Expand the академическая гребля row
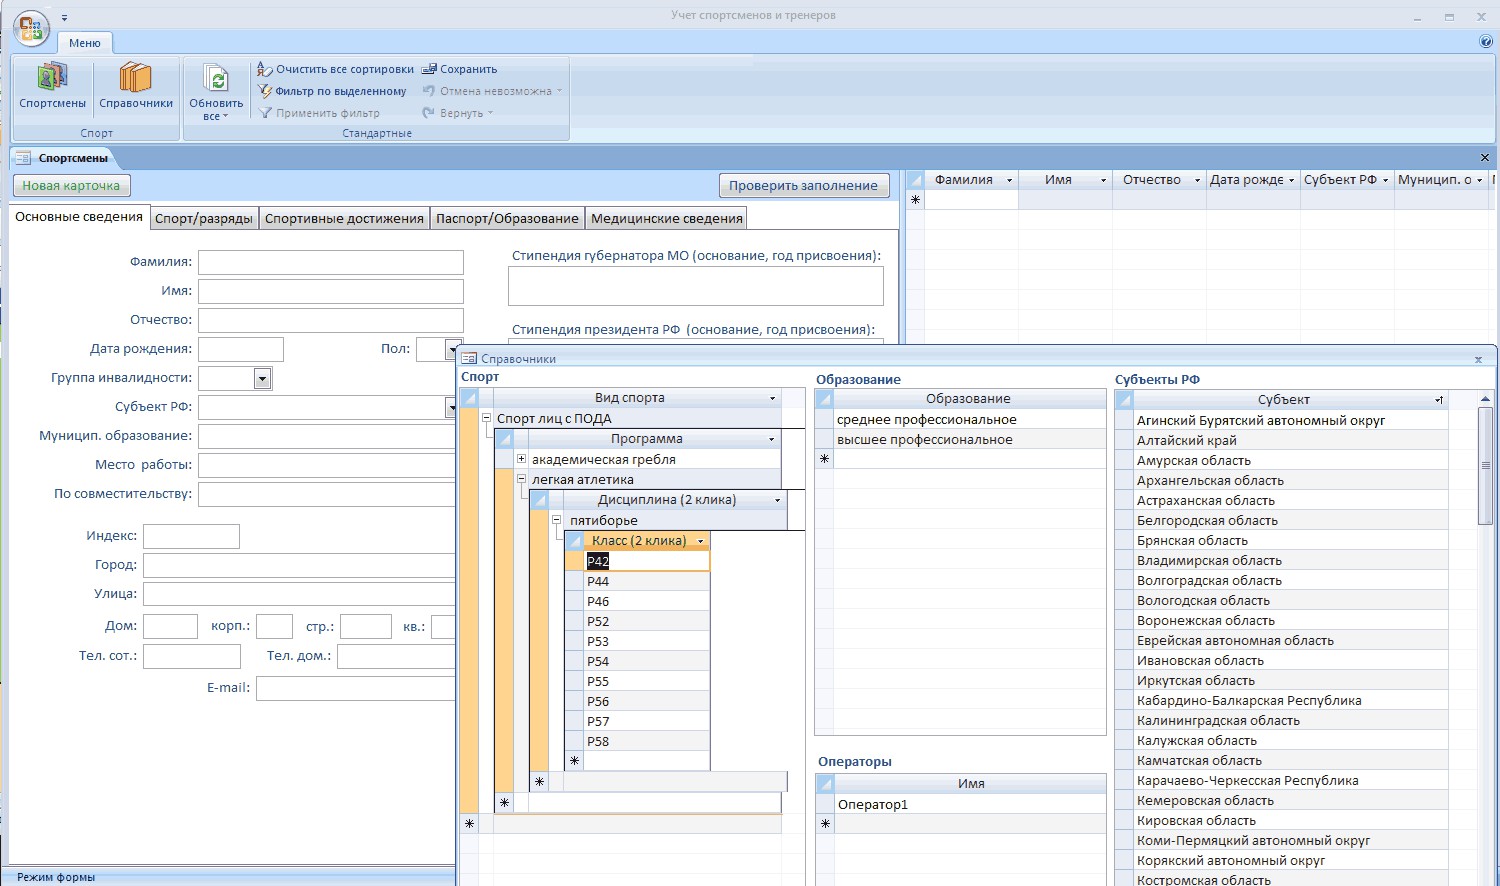This screenshot has height=886, width=1500. [x=521, y=459]
